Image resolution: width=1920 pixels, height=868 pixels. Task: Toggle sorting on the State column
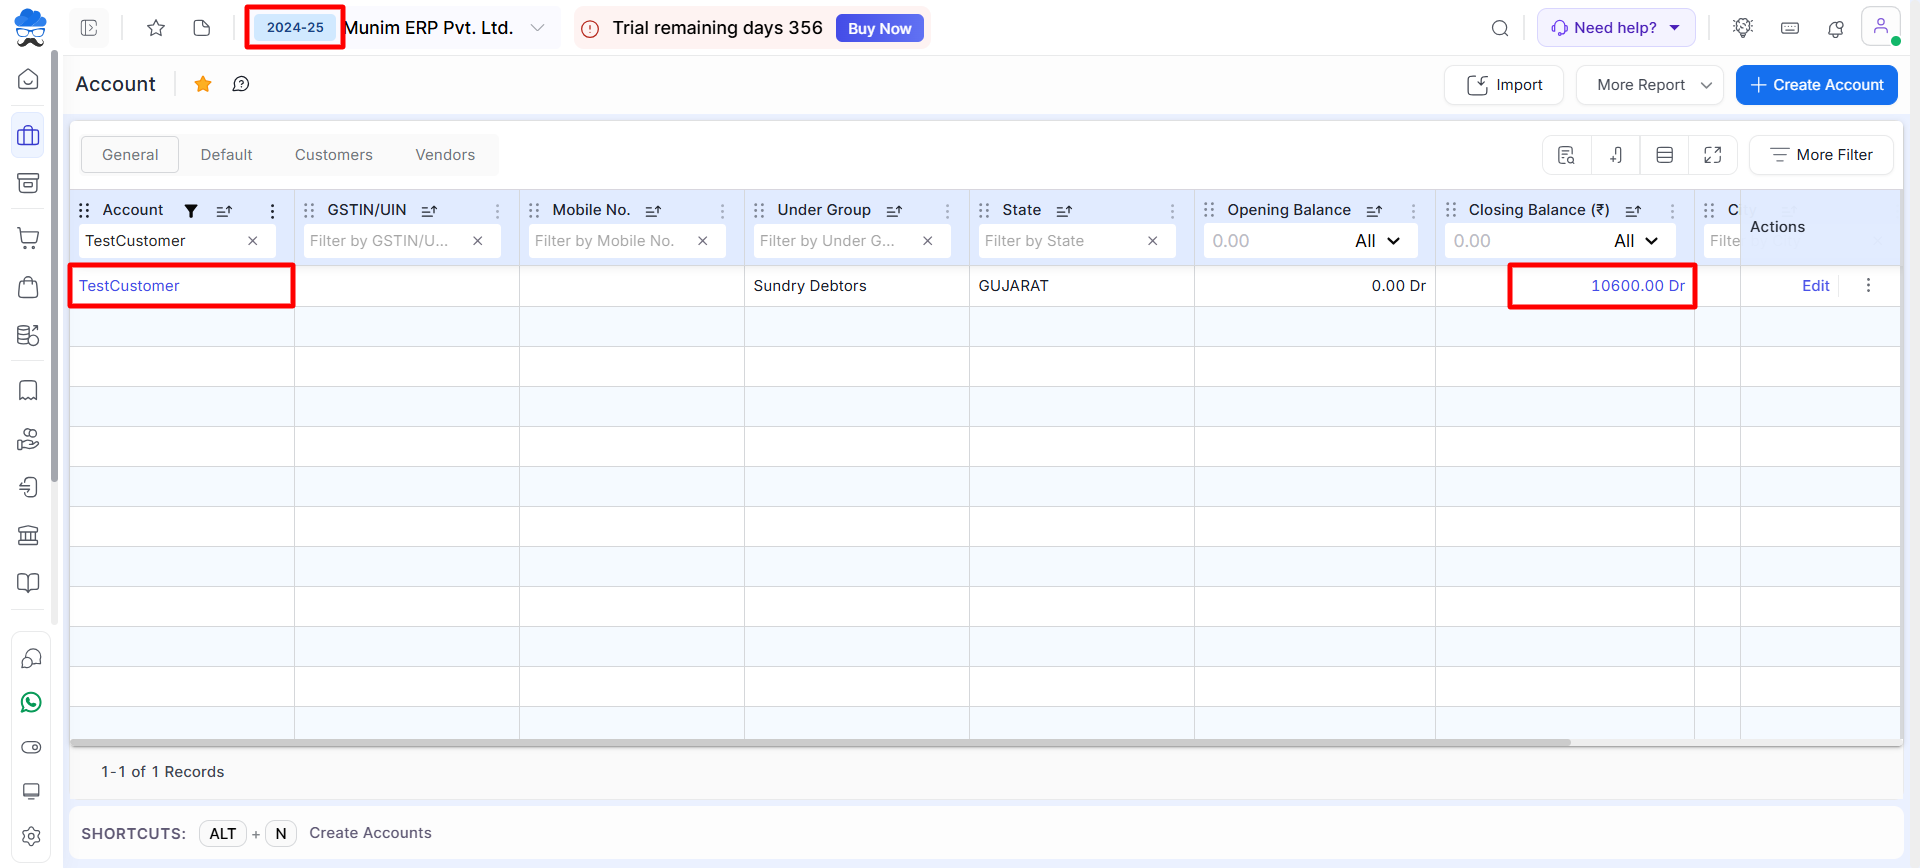(1064, 210)
